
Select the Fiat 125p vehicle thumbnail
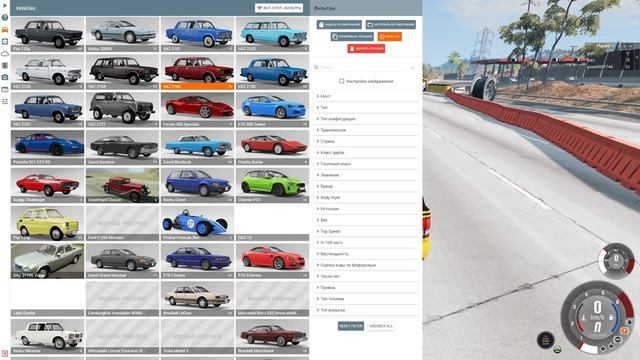(x=47, y=34)
